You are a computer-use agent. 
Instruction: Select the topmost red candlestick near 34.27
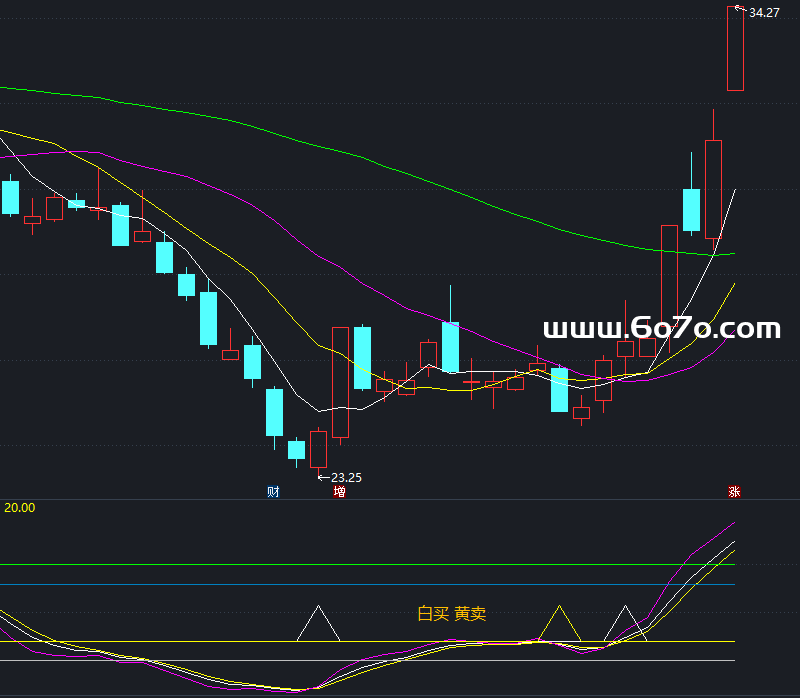735,48
